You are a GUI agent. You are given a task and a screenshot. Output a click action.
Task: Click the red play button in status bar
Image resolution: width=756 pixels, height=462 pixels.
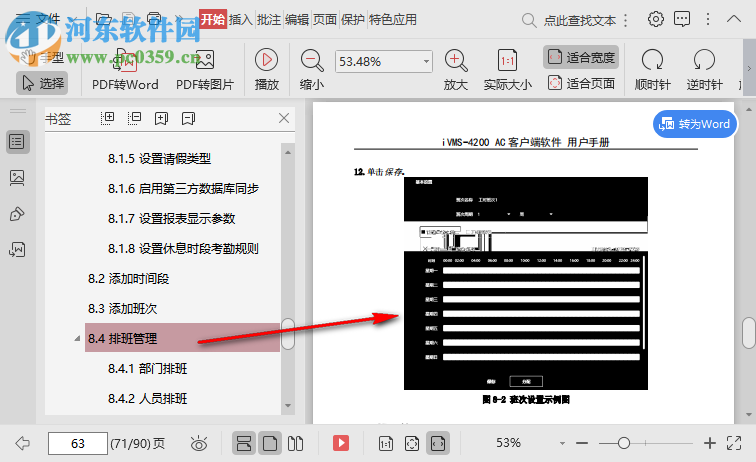(x=341, y=443)
